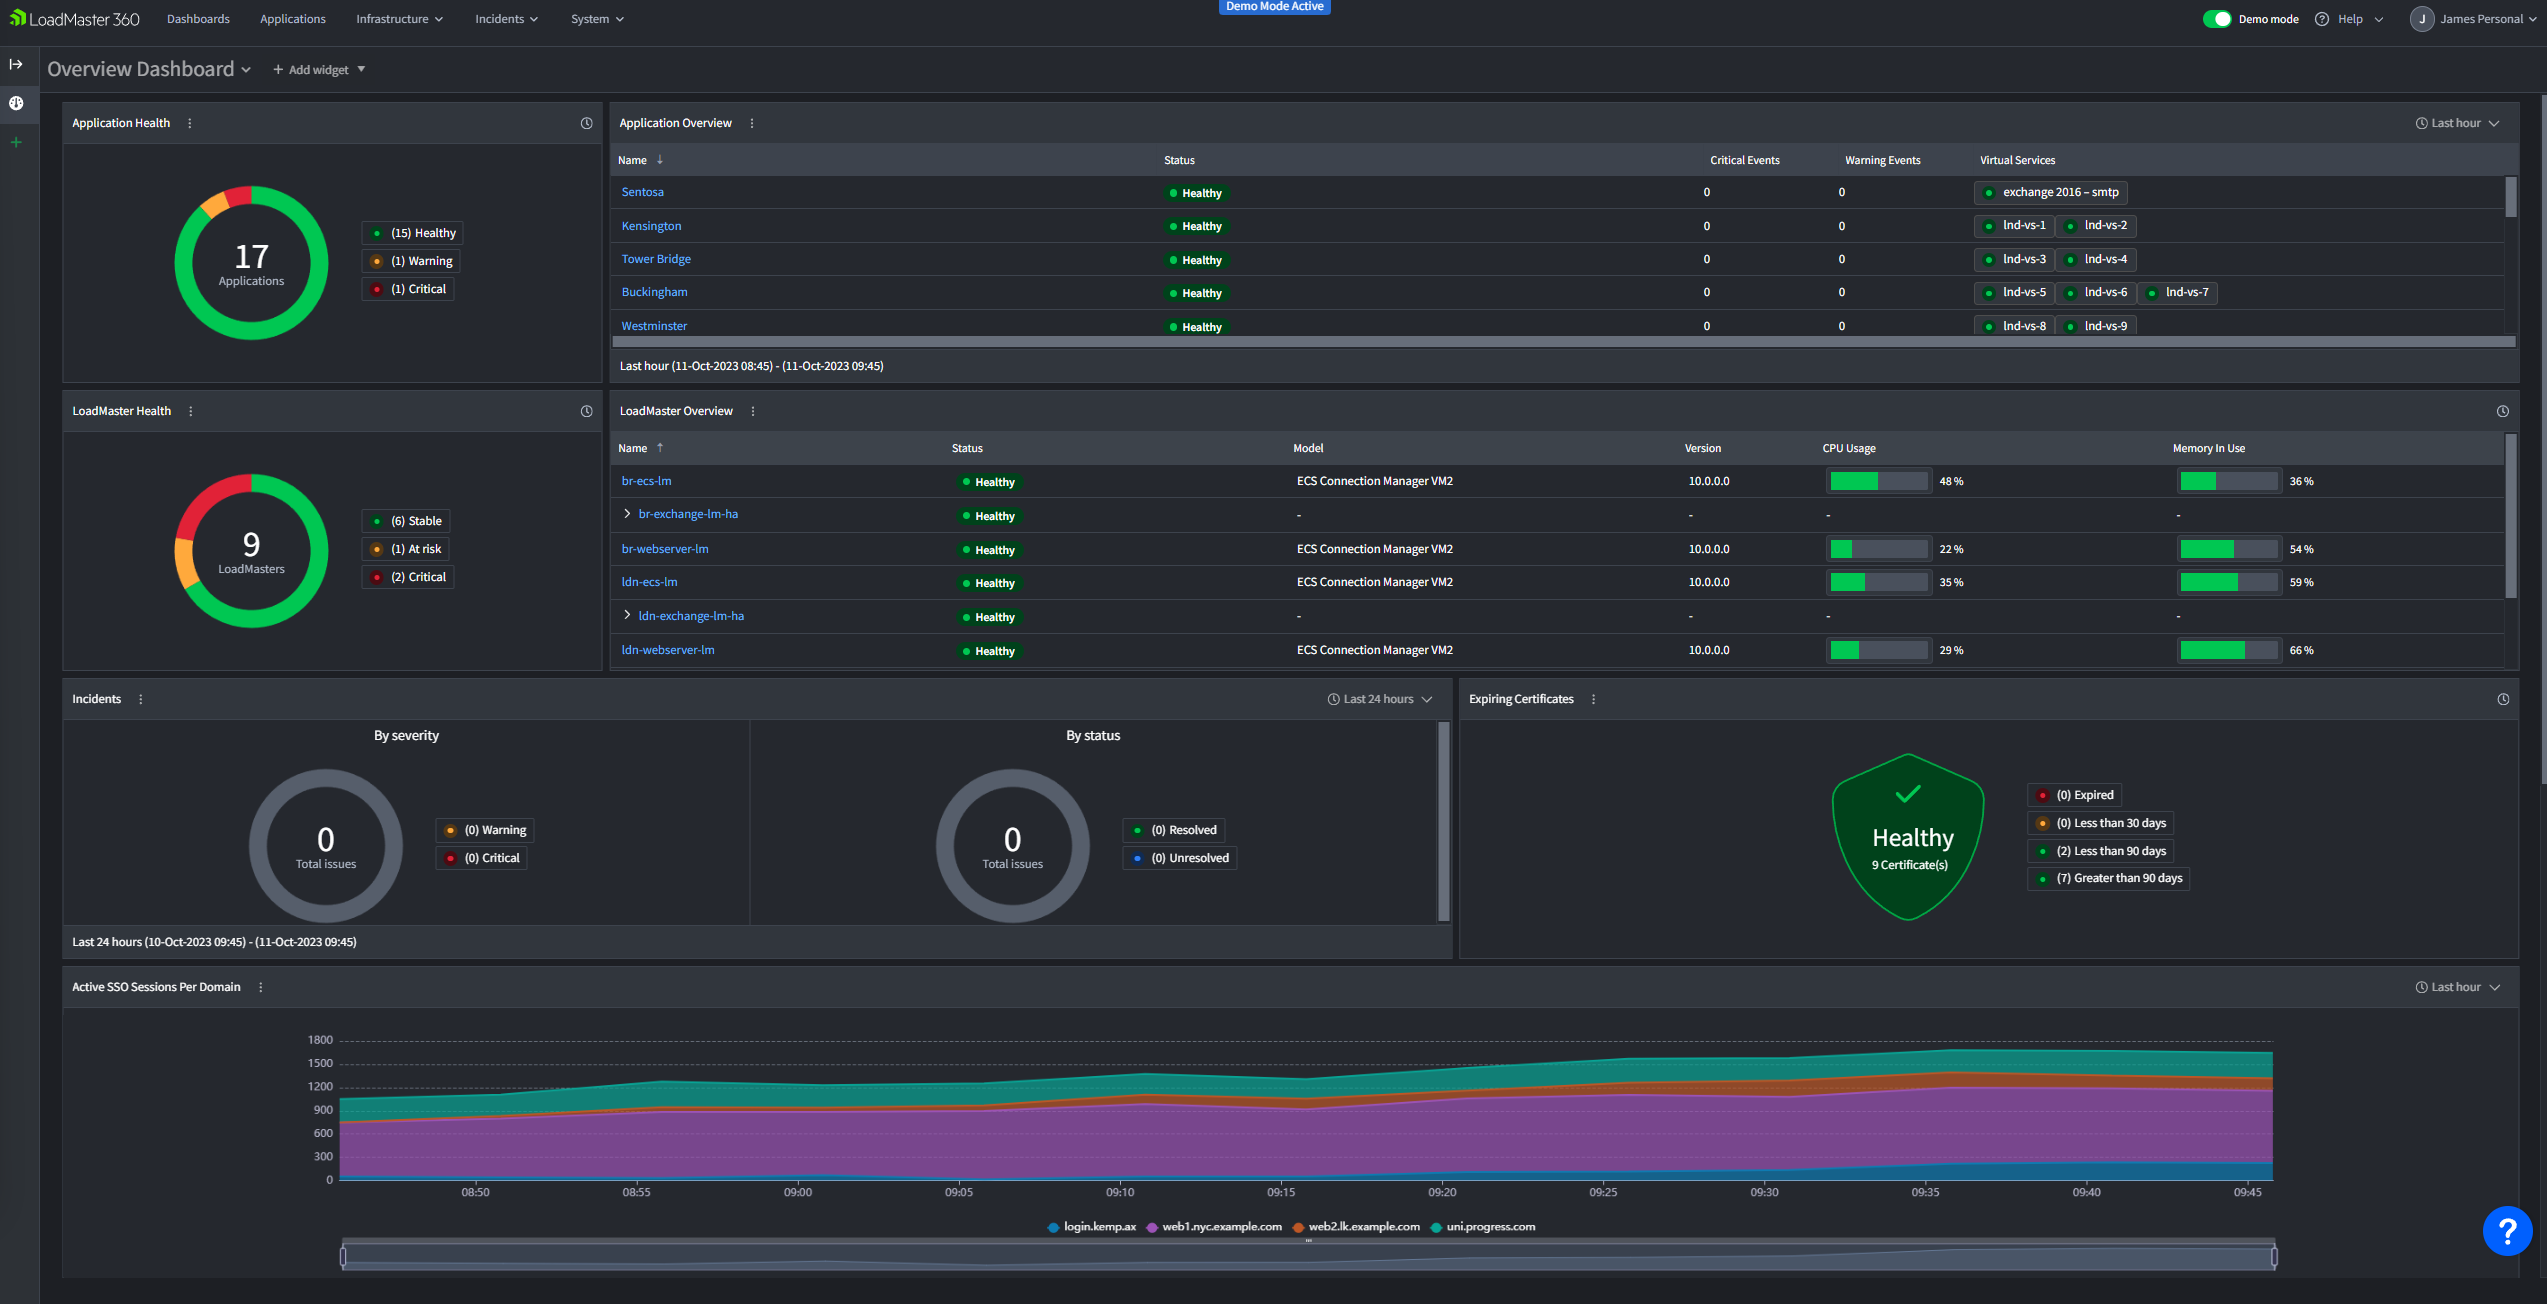Toggle the login.kemp.ax series in the chart legend
The image size is (2547, 1304).
pos(1092,1227)
